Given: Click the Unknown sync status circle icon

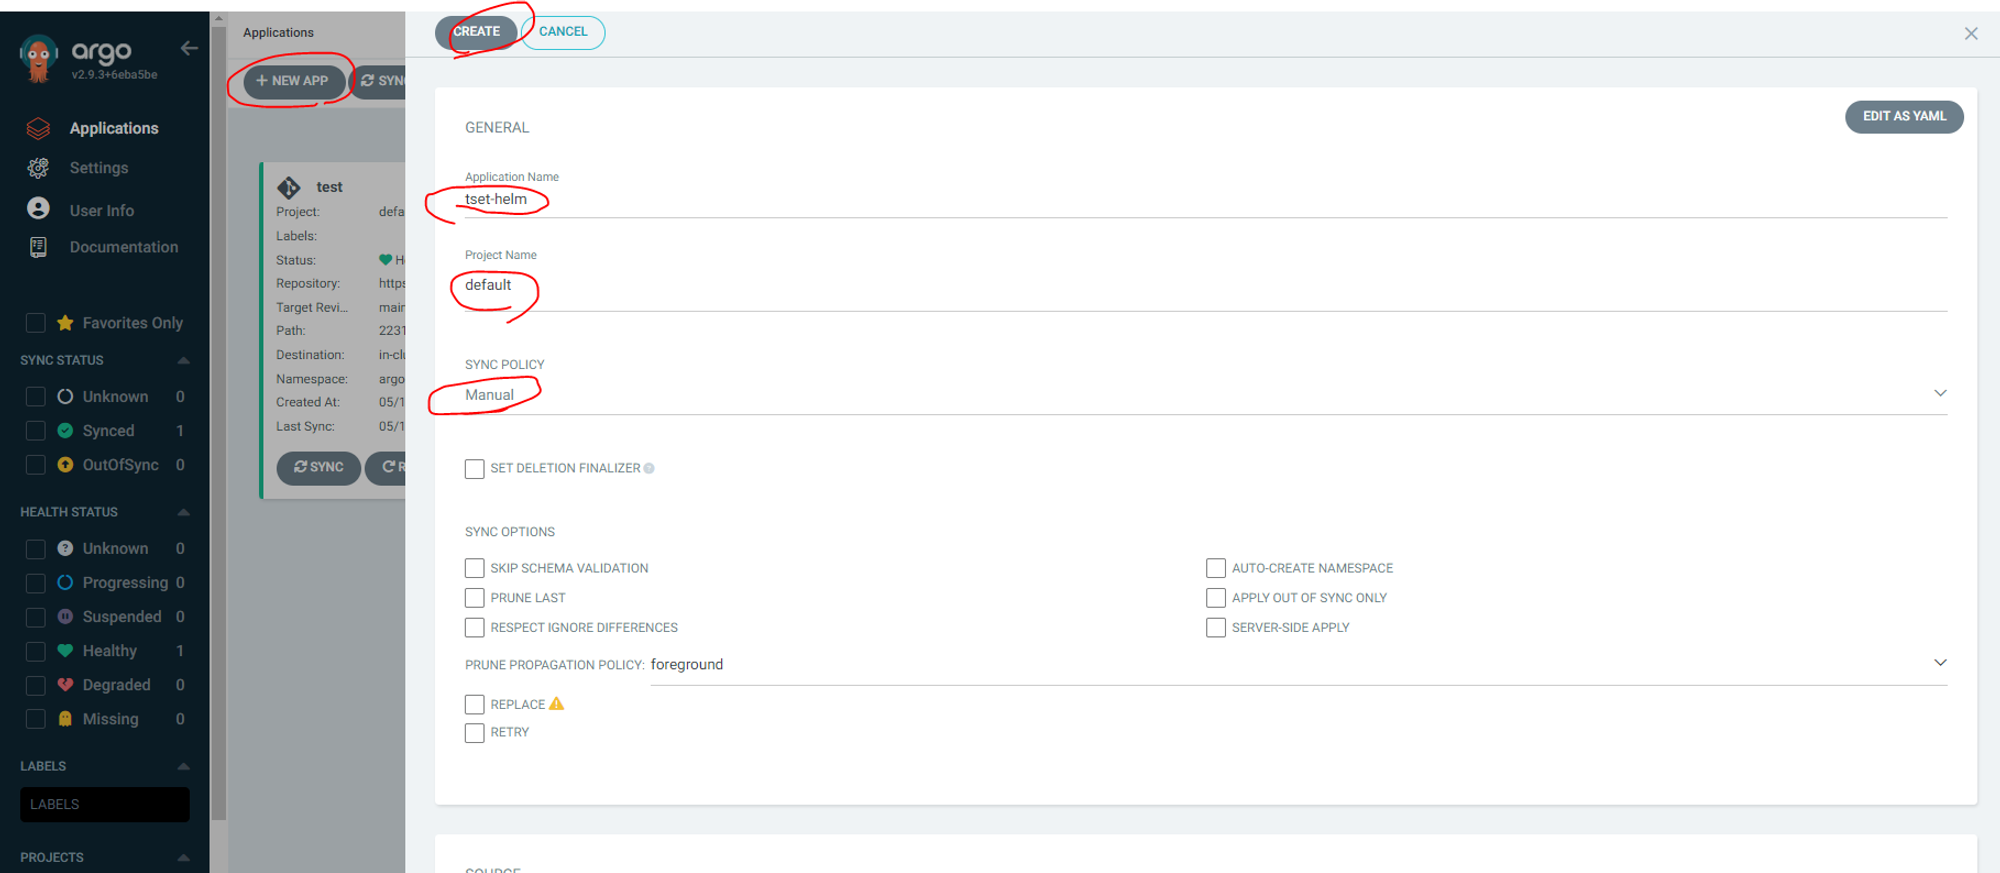Looking at the screenshot, I should click(x=65, y=396).
